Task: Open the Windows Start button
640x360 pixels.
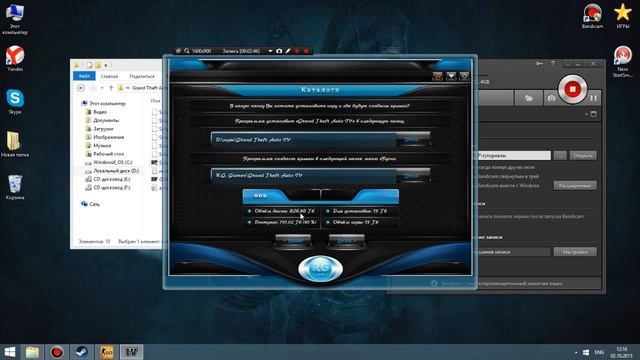Action: [x=9, y=352]
